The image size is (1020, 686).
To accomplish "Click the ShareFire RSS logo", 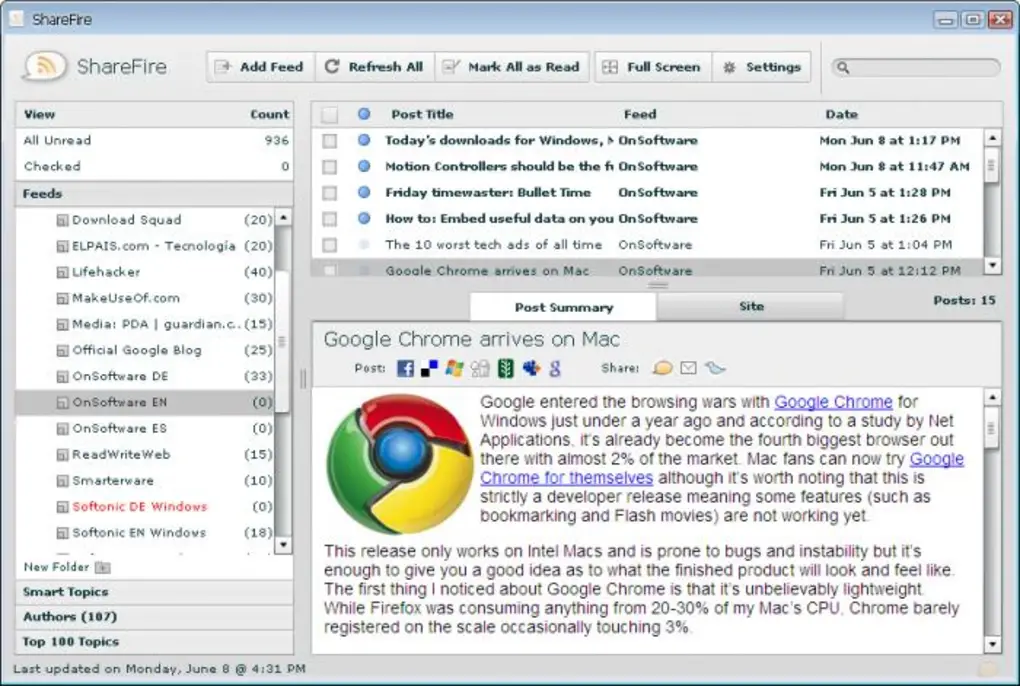I will 45,66.
